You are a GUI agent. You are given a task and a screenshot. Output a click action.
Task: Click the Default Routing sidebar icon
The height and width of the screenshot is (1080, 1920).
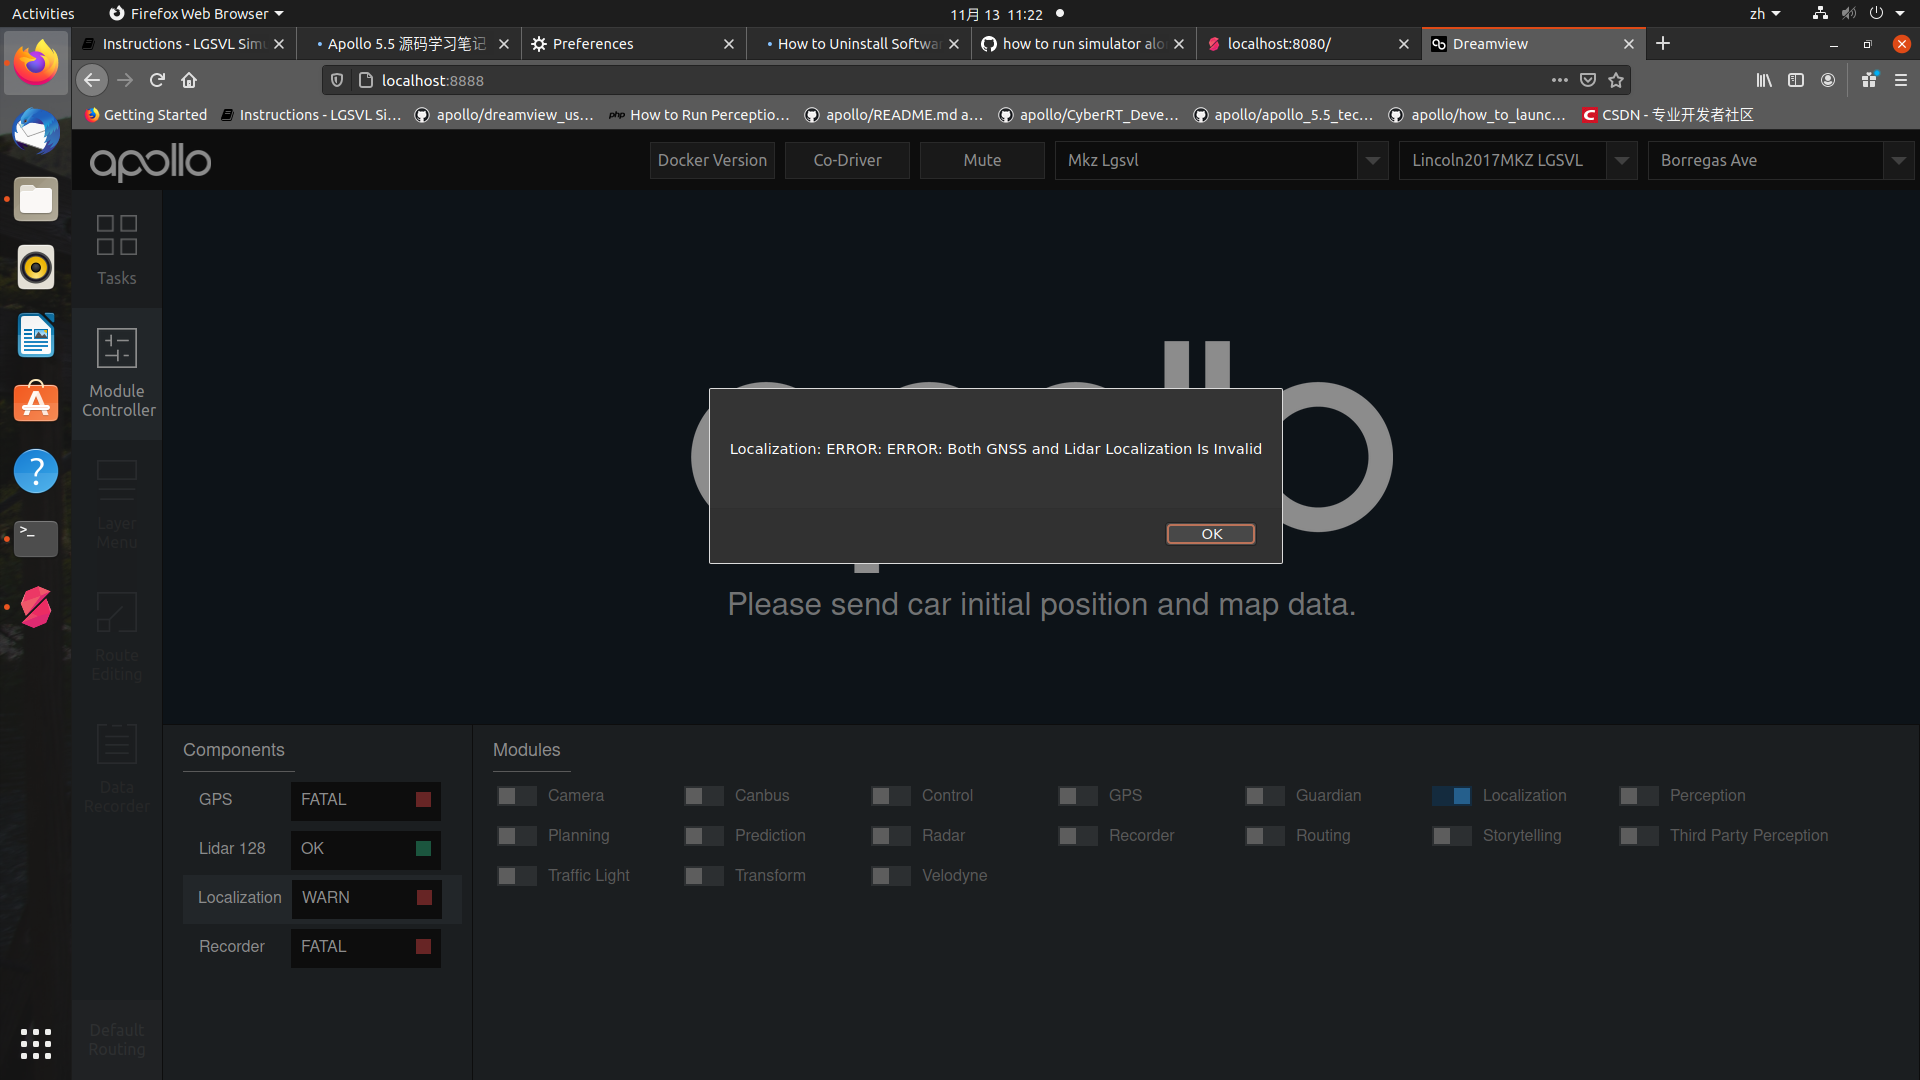(116, 1040)
